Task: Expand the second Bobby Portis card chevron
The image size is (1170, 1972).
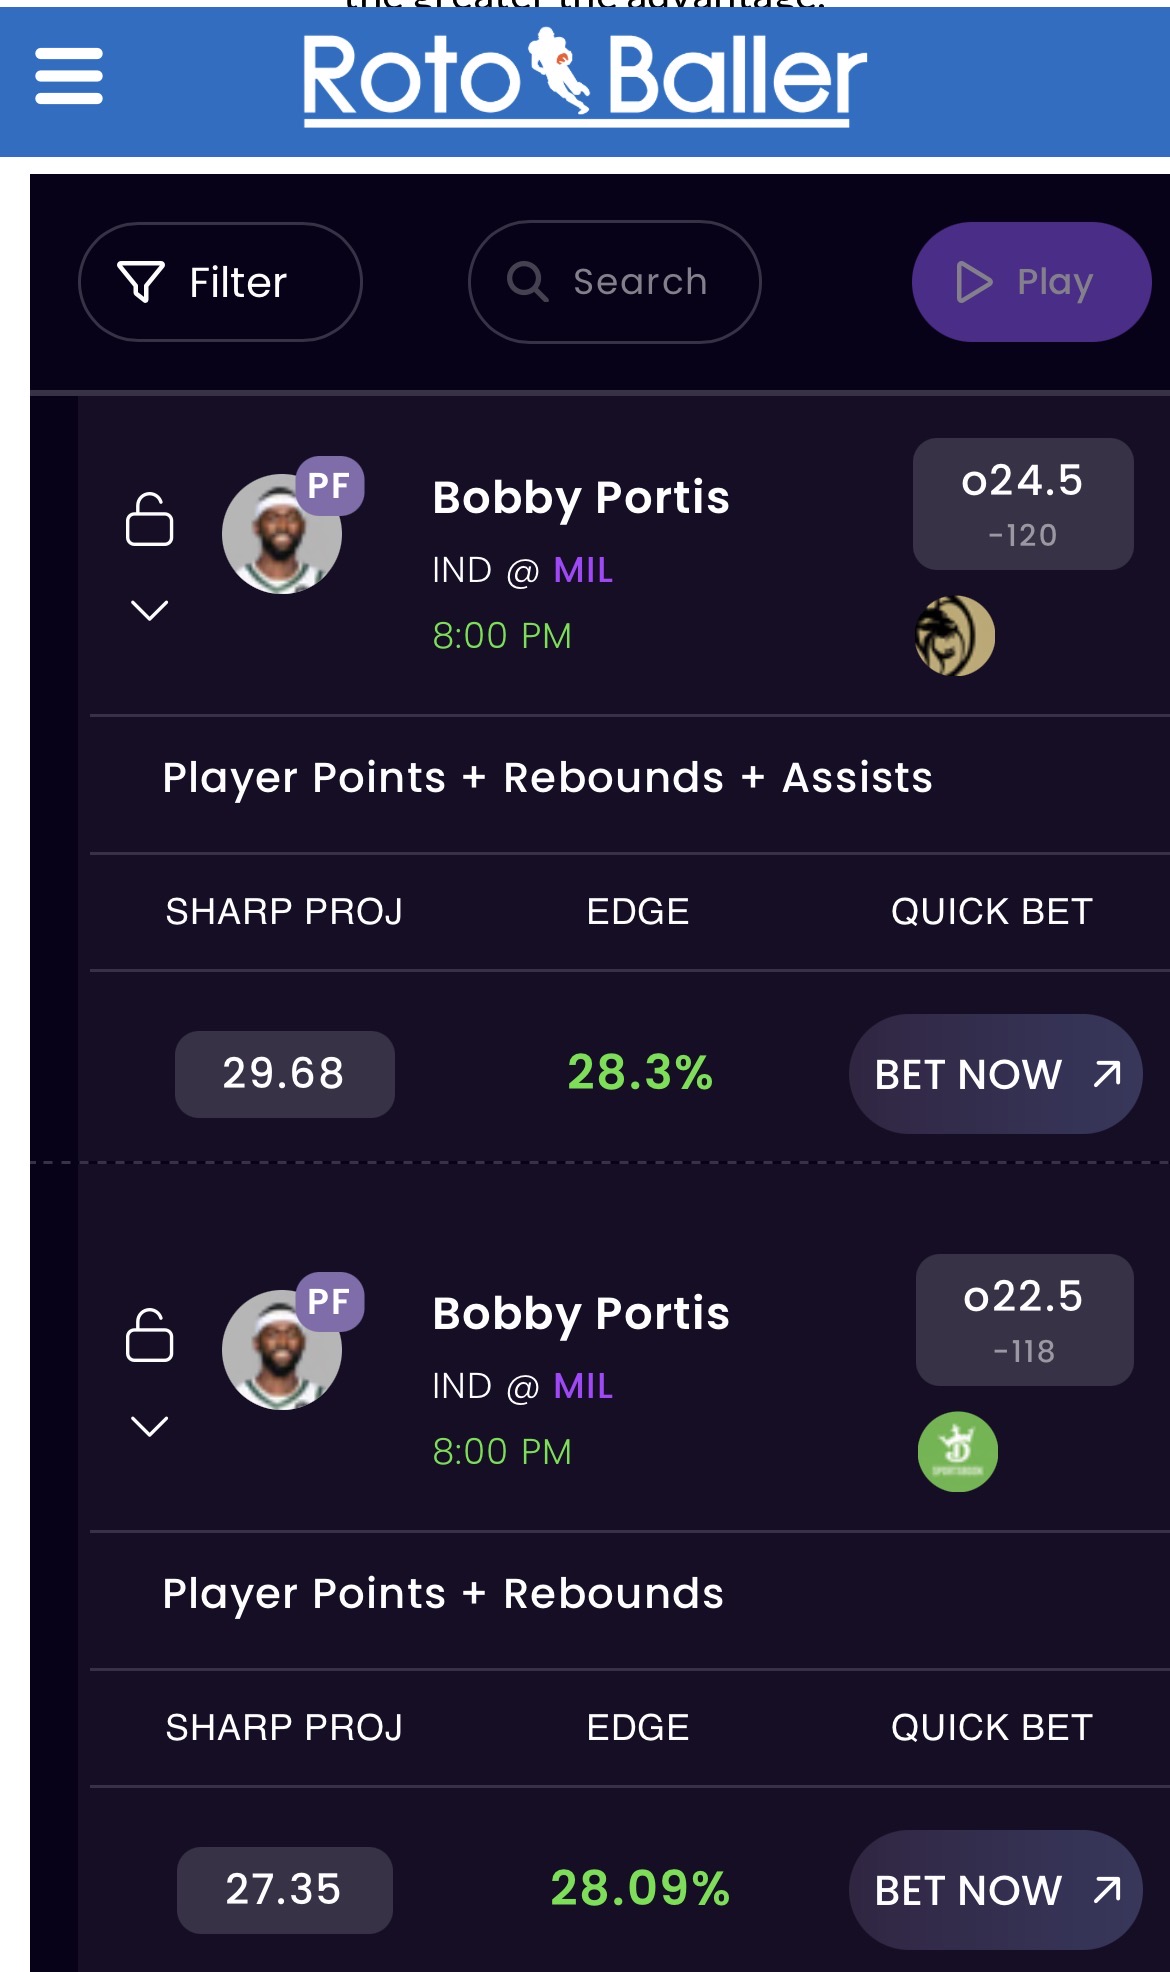Action: pos(149,1426)
